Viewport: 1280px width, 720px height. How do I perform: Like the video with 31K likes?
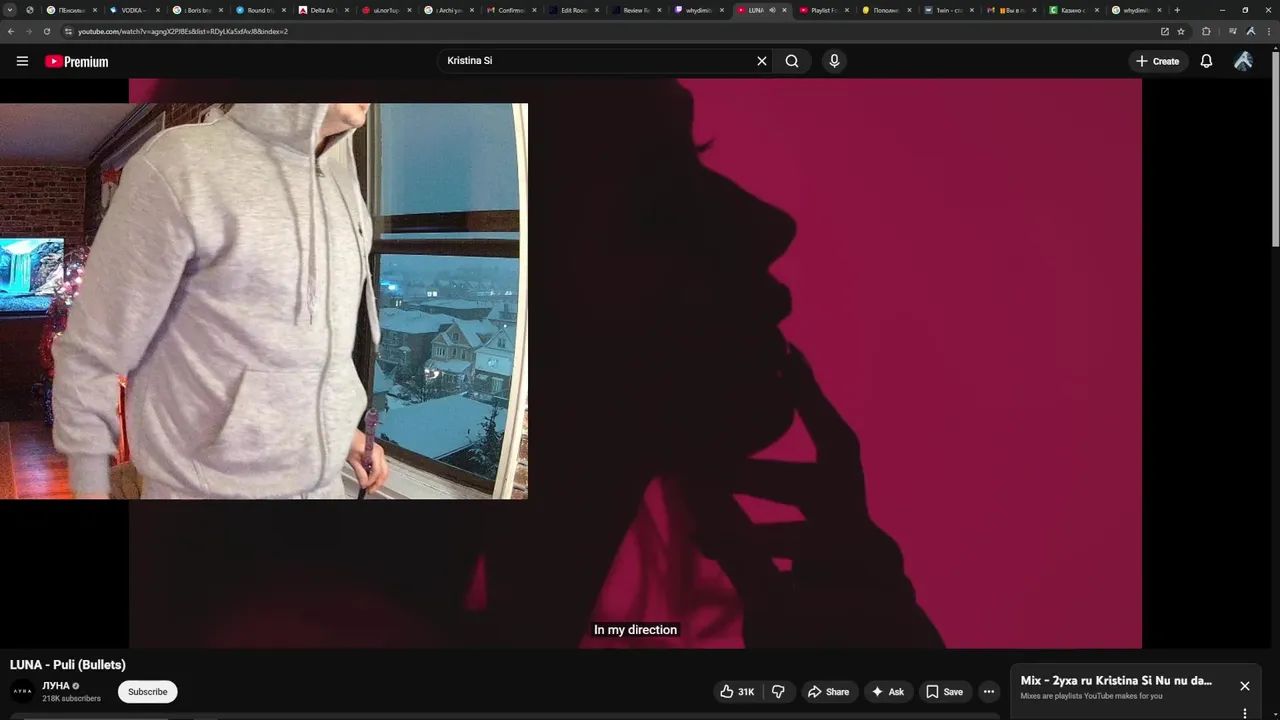[737, 691]
